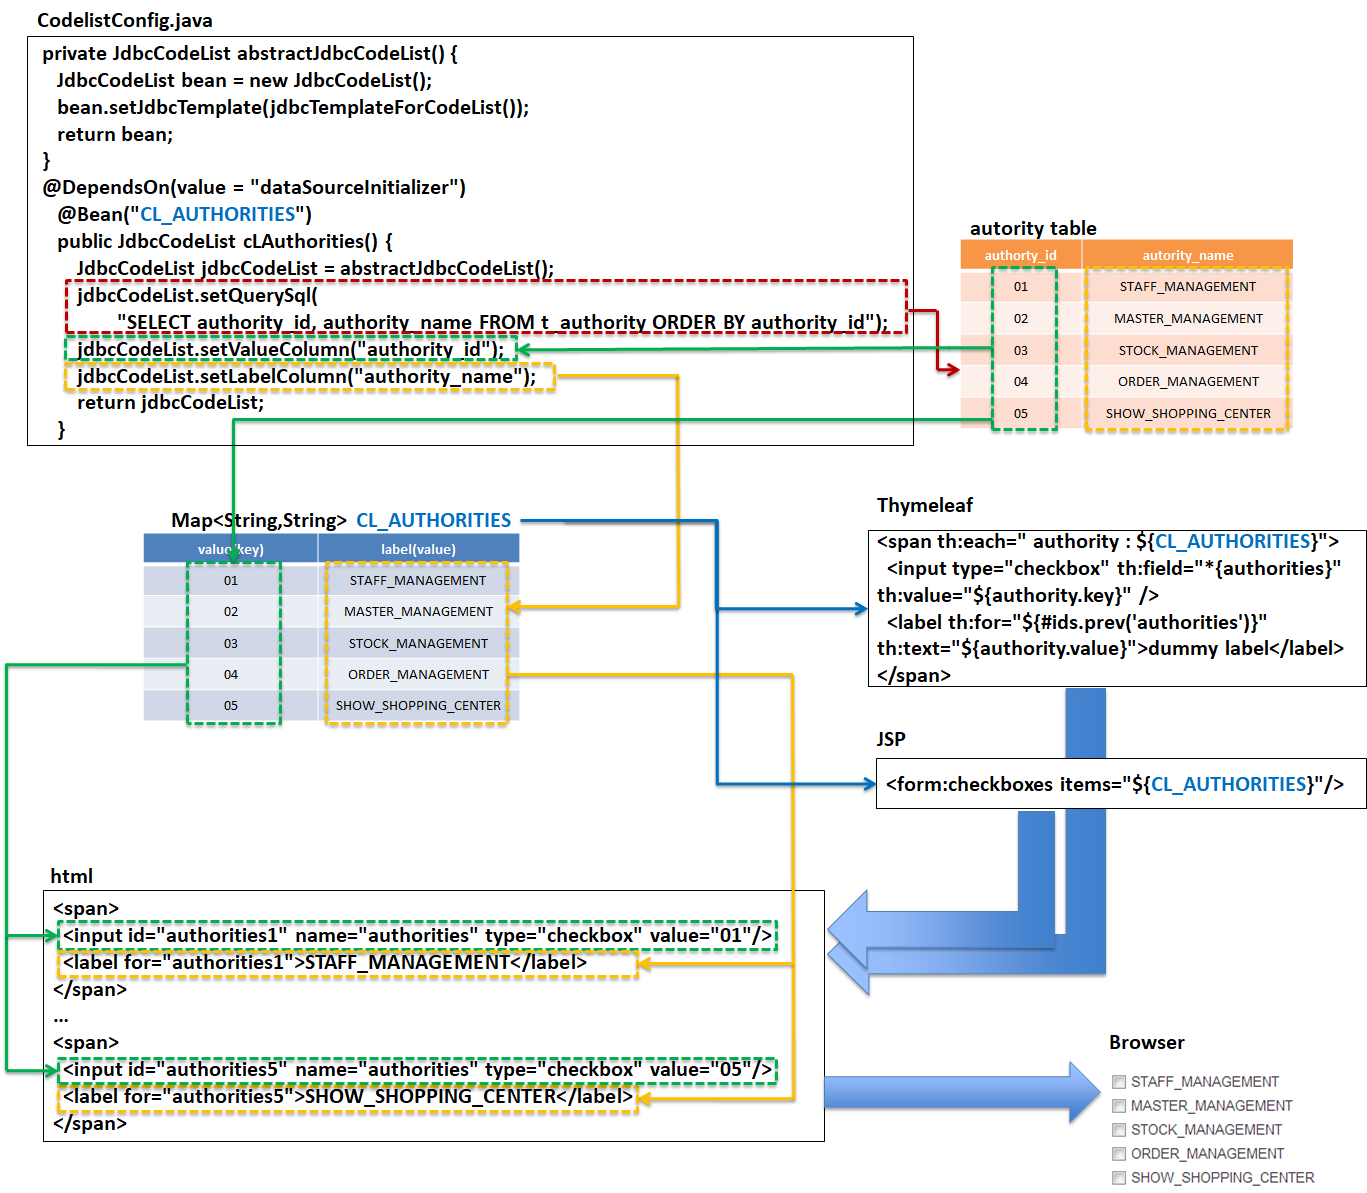Toggle the ORDER_MANAGEMENT checkbox
1367x1193 pixels.
(x=1119, y=1154)
